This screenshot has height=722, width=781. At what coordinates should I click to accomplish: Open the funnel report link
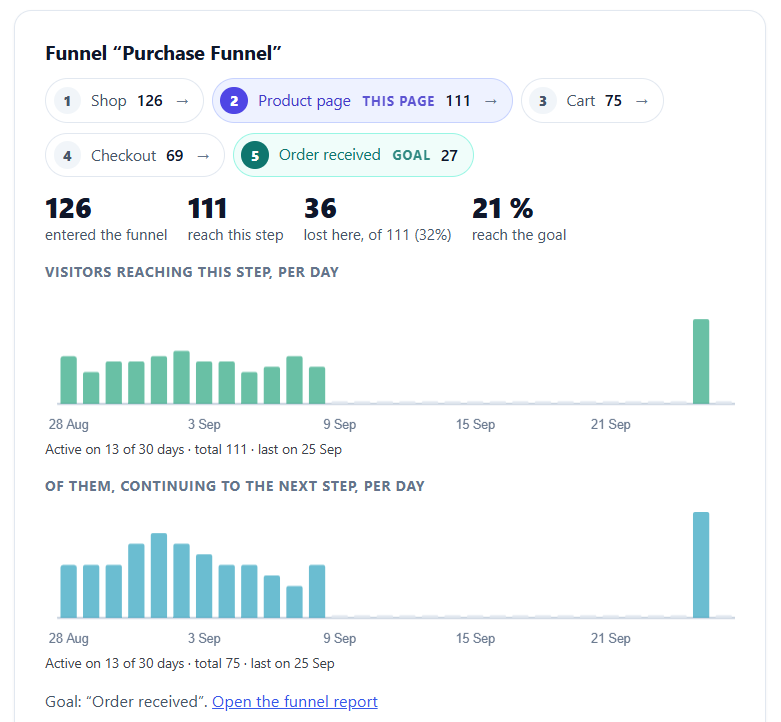[295, 702]
